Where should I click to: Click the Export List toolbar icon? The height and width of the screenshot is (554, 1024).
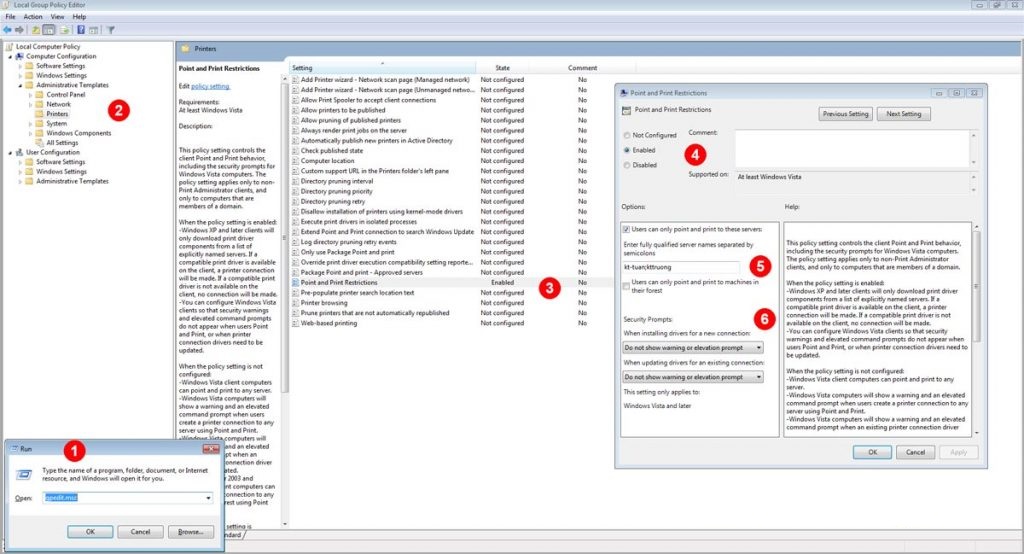pyautogui.click(x=64, y=30)
